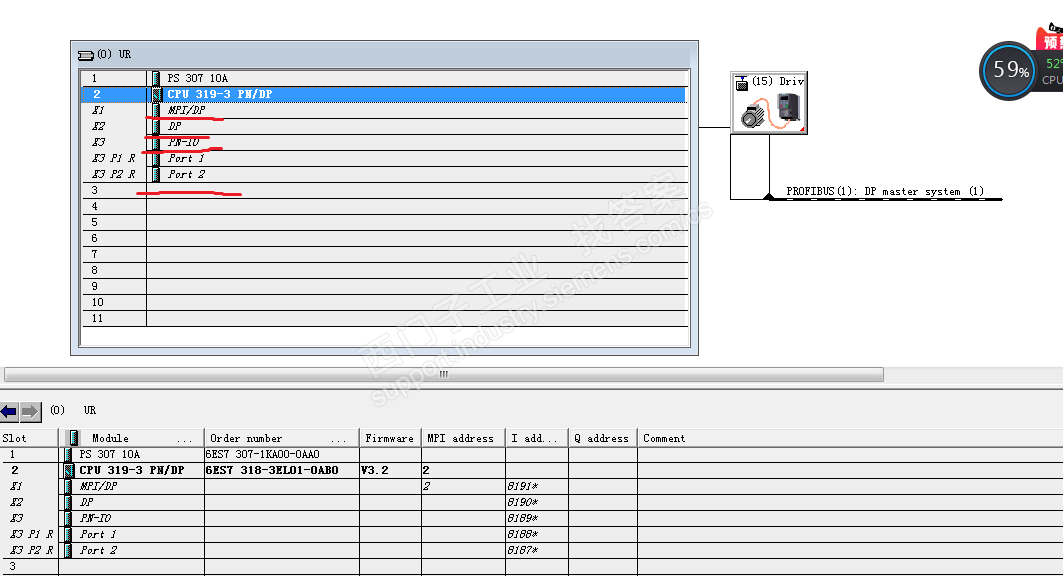Select CPU 319-3 PN/DP row in rack
Viewport: 1063px width, 576px height.
tap(384, 94)
